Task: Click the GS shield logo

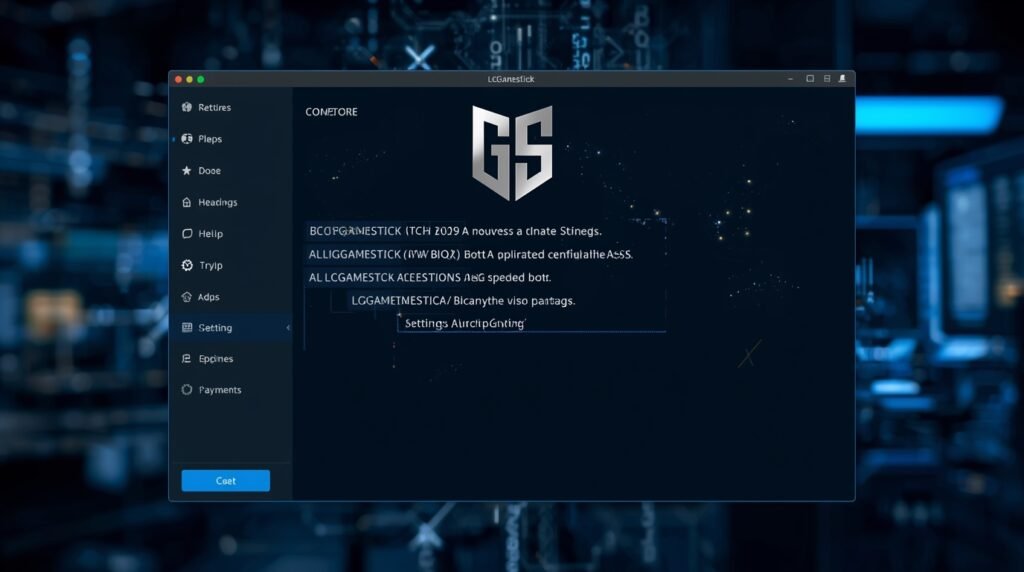Action: click(x=512, y=152)
